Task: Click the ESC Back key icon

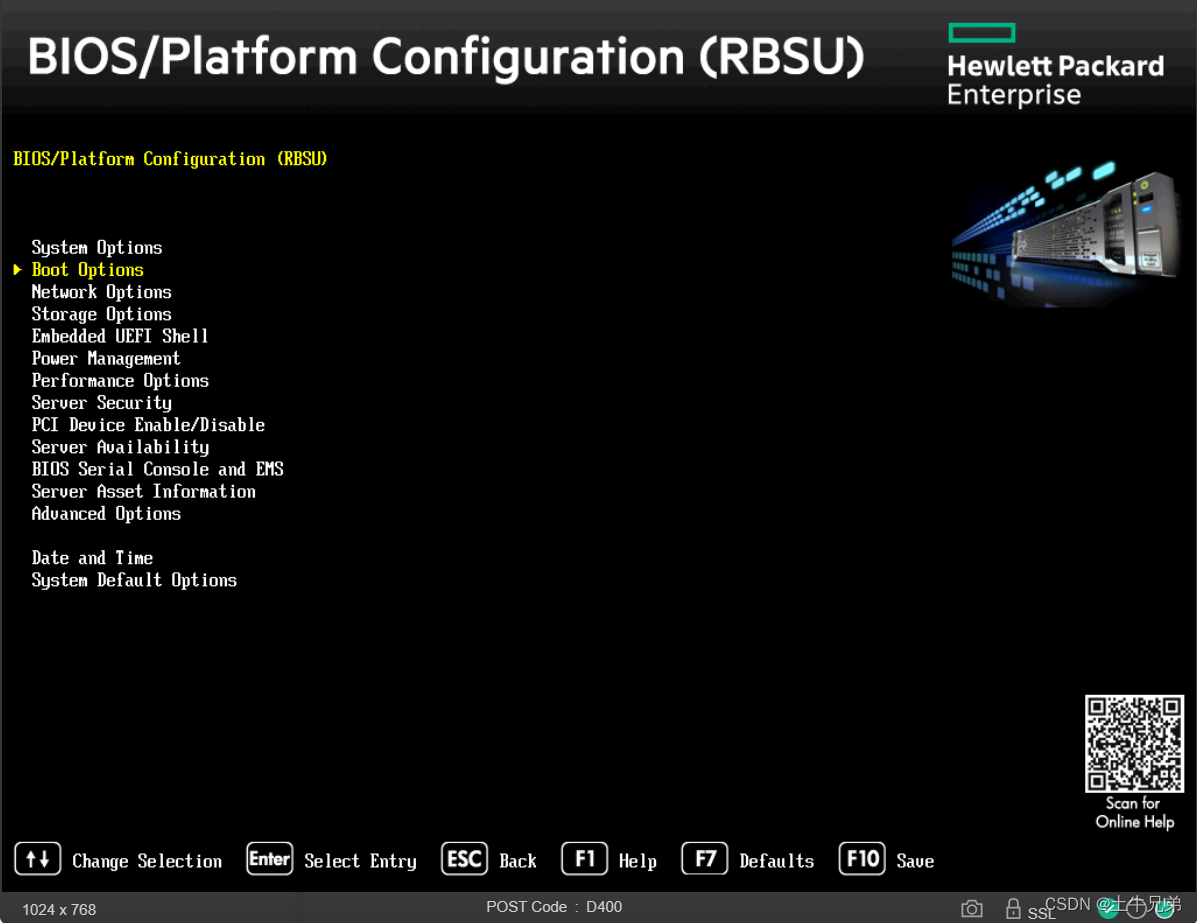Action: pyautogui.click(x=463, y=858)
